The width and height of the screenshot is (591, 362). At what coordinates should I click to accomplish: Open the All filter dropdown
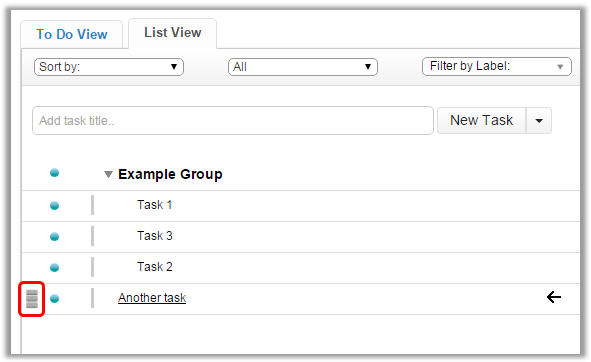[x=303, y=67]
